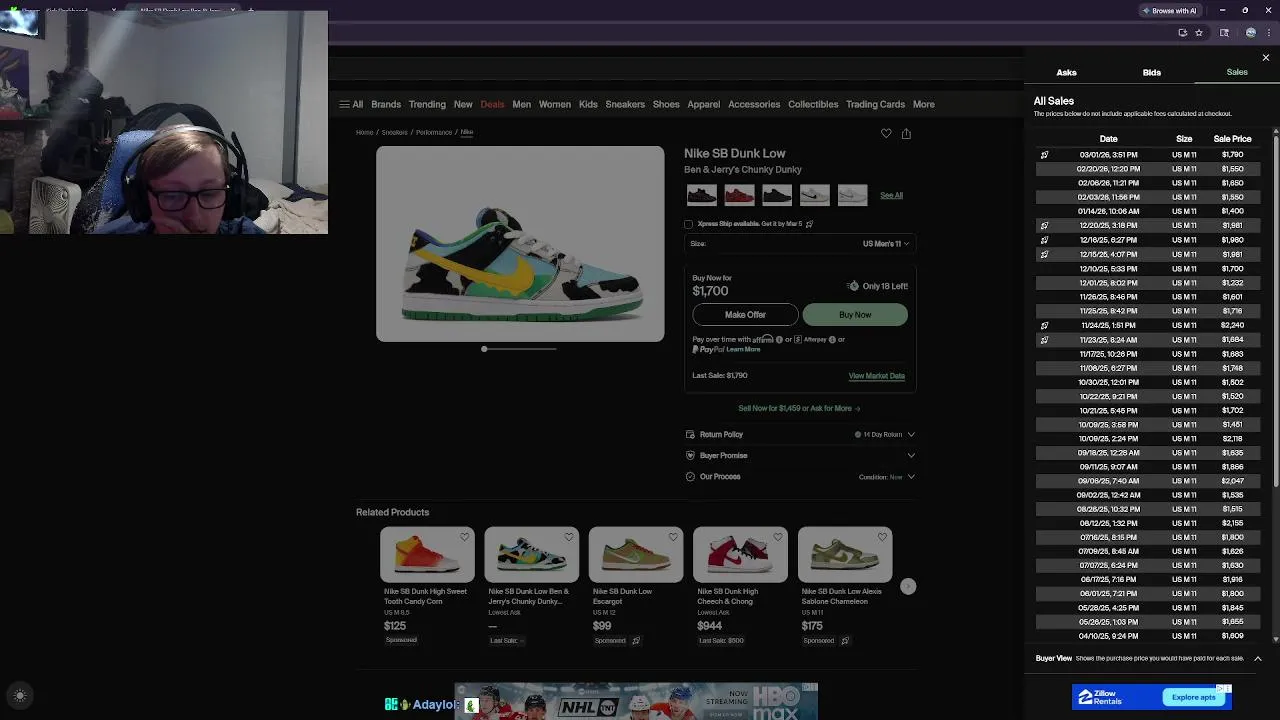The image size is (1280, 720).
Task: Click the Buyer Promise shield icon
Action: [x=690, y=455]
